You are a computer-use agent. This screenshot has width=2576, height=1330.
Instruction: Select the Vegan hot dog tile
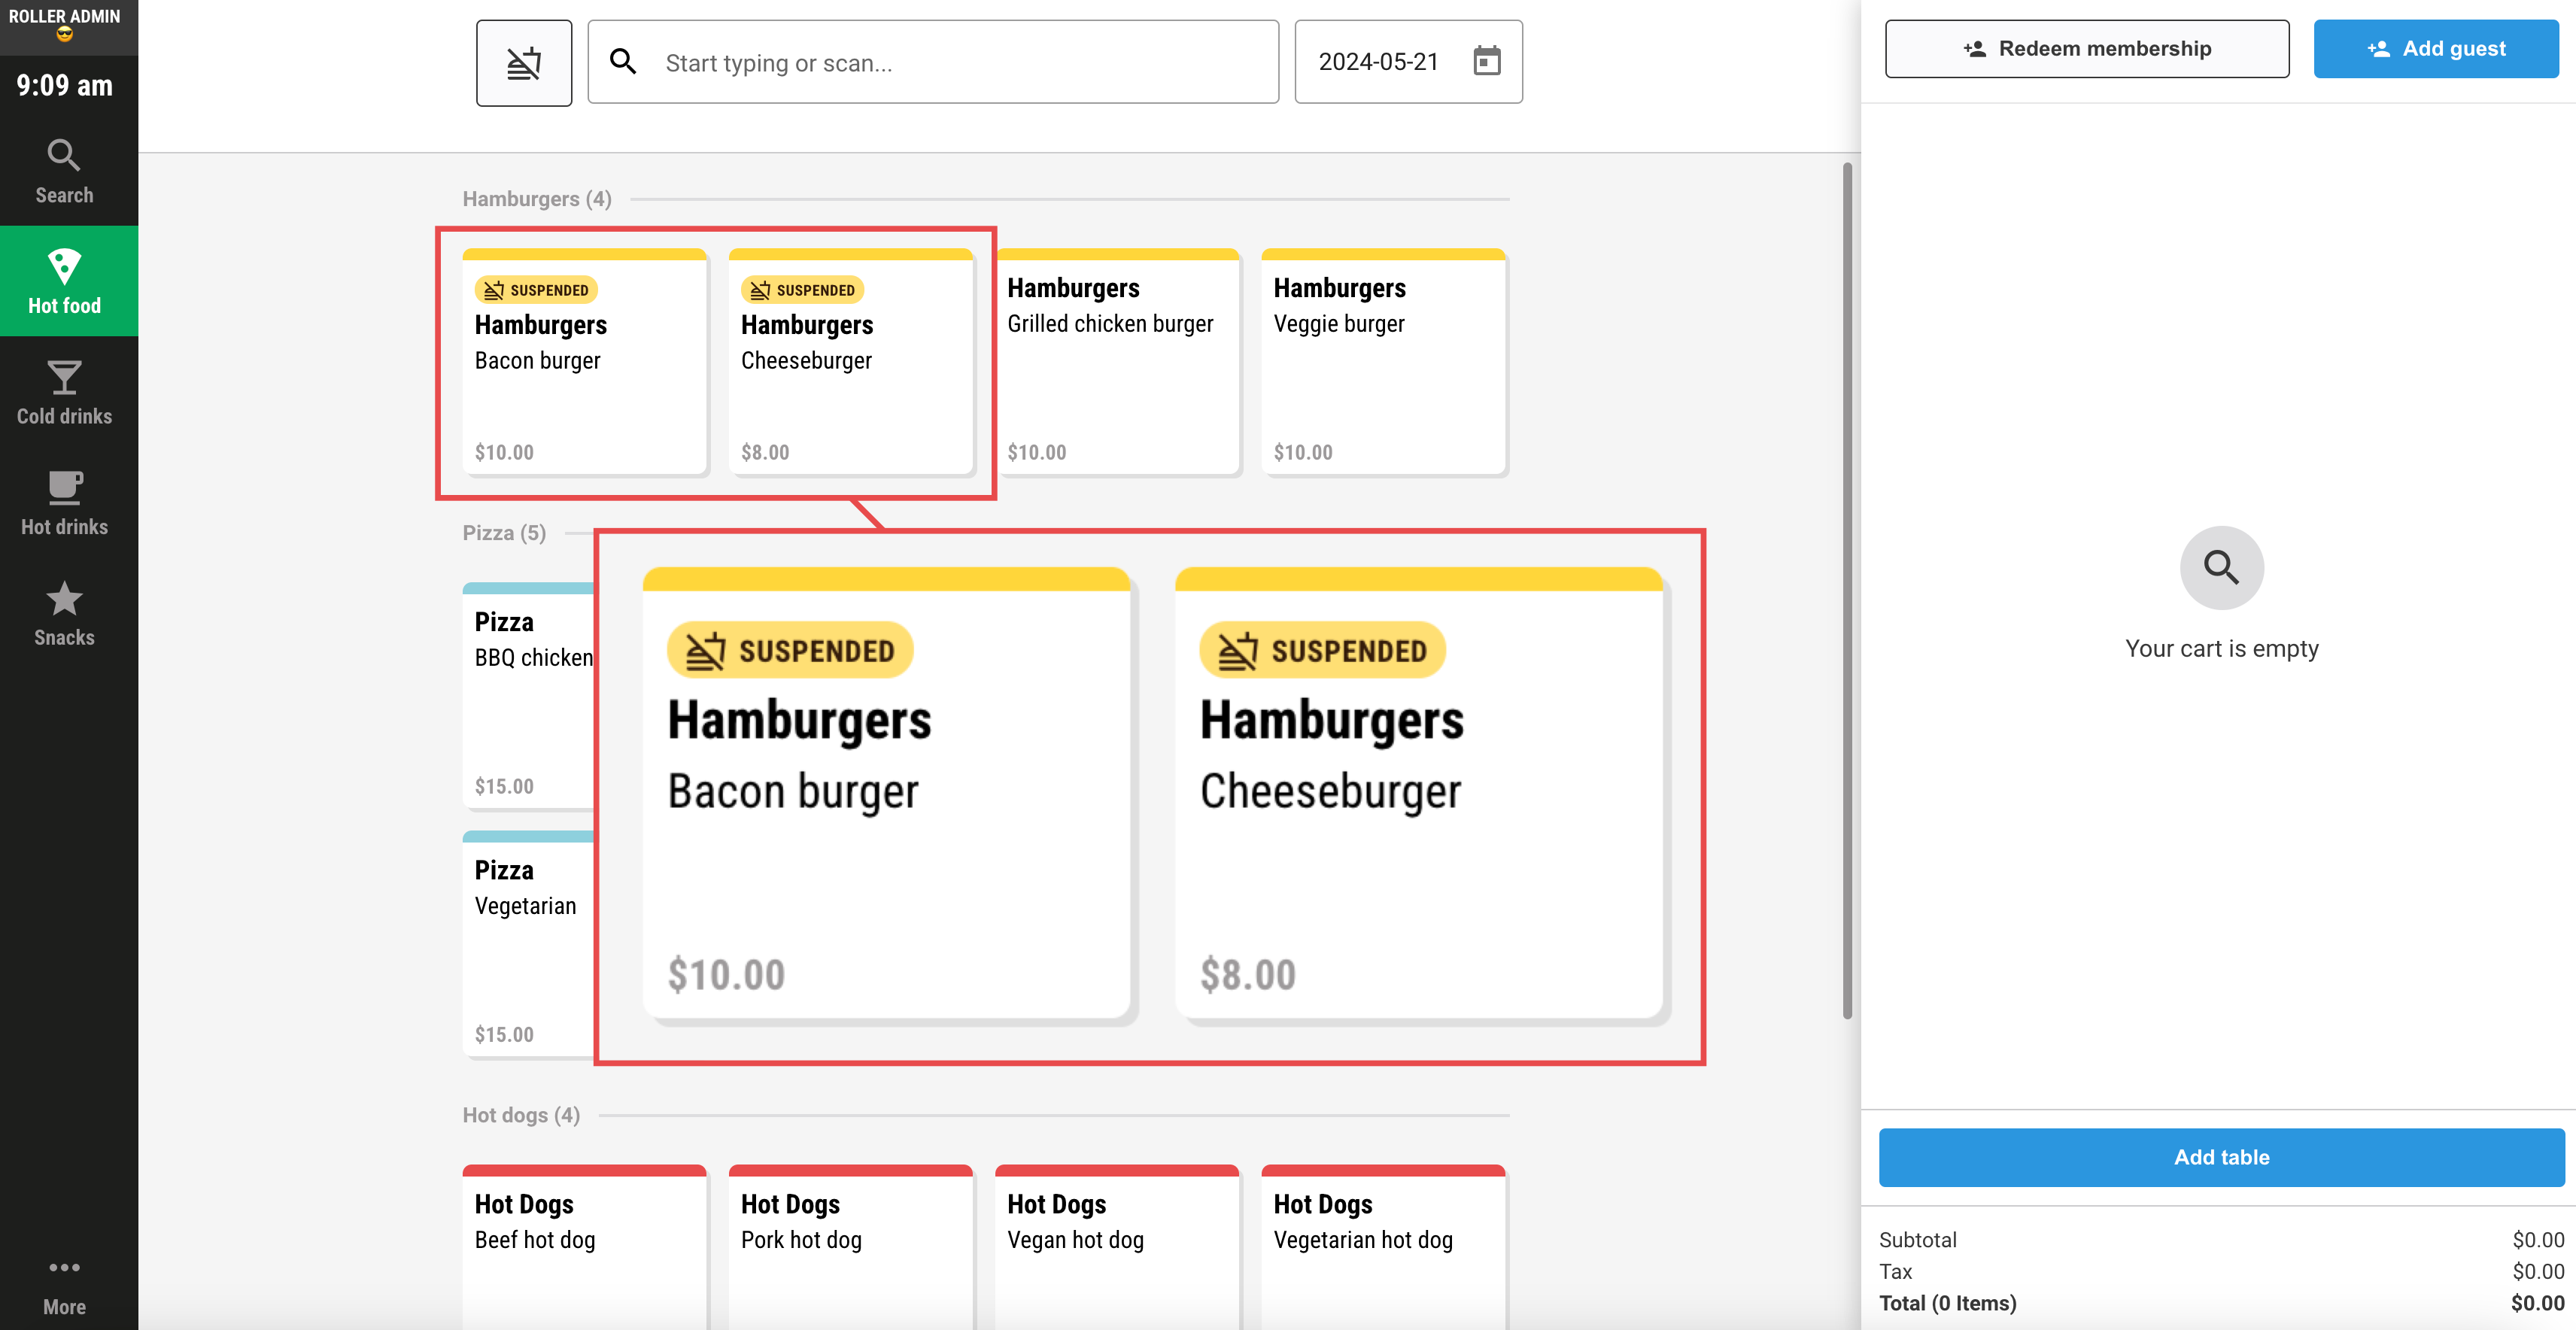click(x=1116, y=1245)
